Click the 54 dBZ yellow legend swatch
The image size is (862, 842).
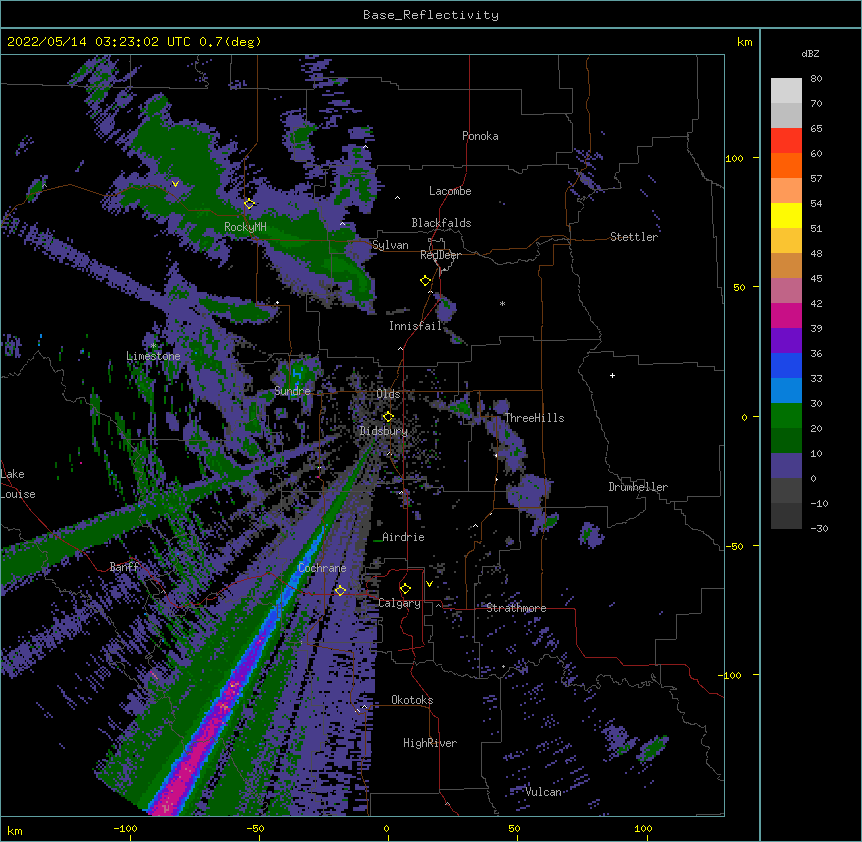pos(786,215)
